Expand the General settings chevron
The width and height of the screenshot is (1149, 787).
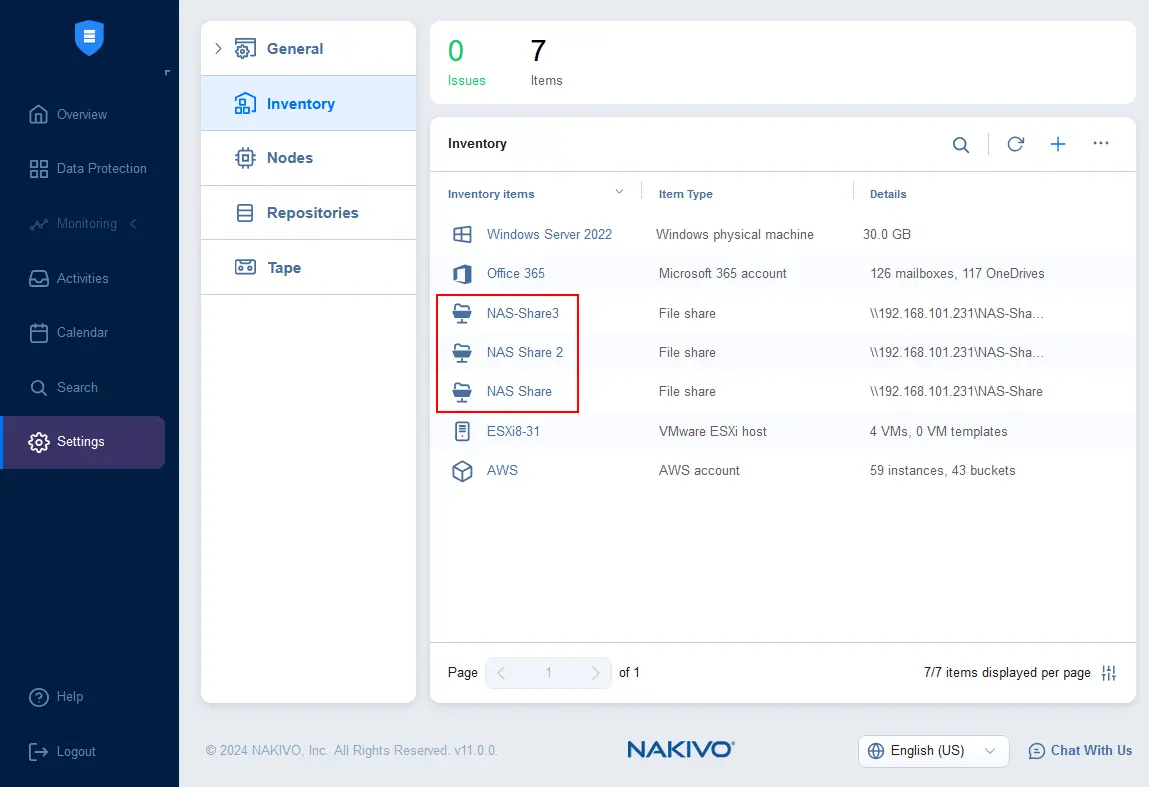tap(218, 48)
